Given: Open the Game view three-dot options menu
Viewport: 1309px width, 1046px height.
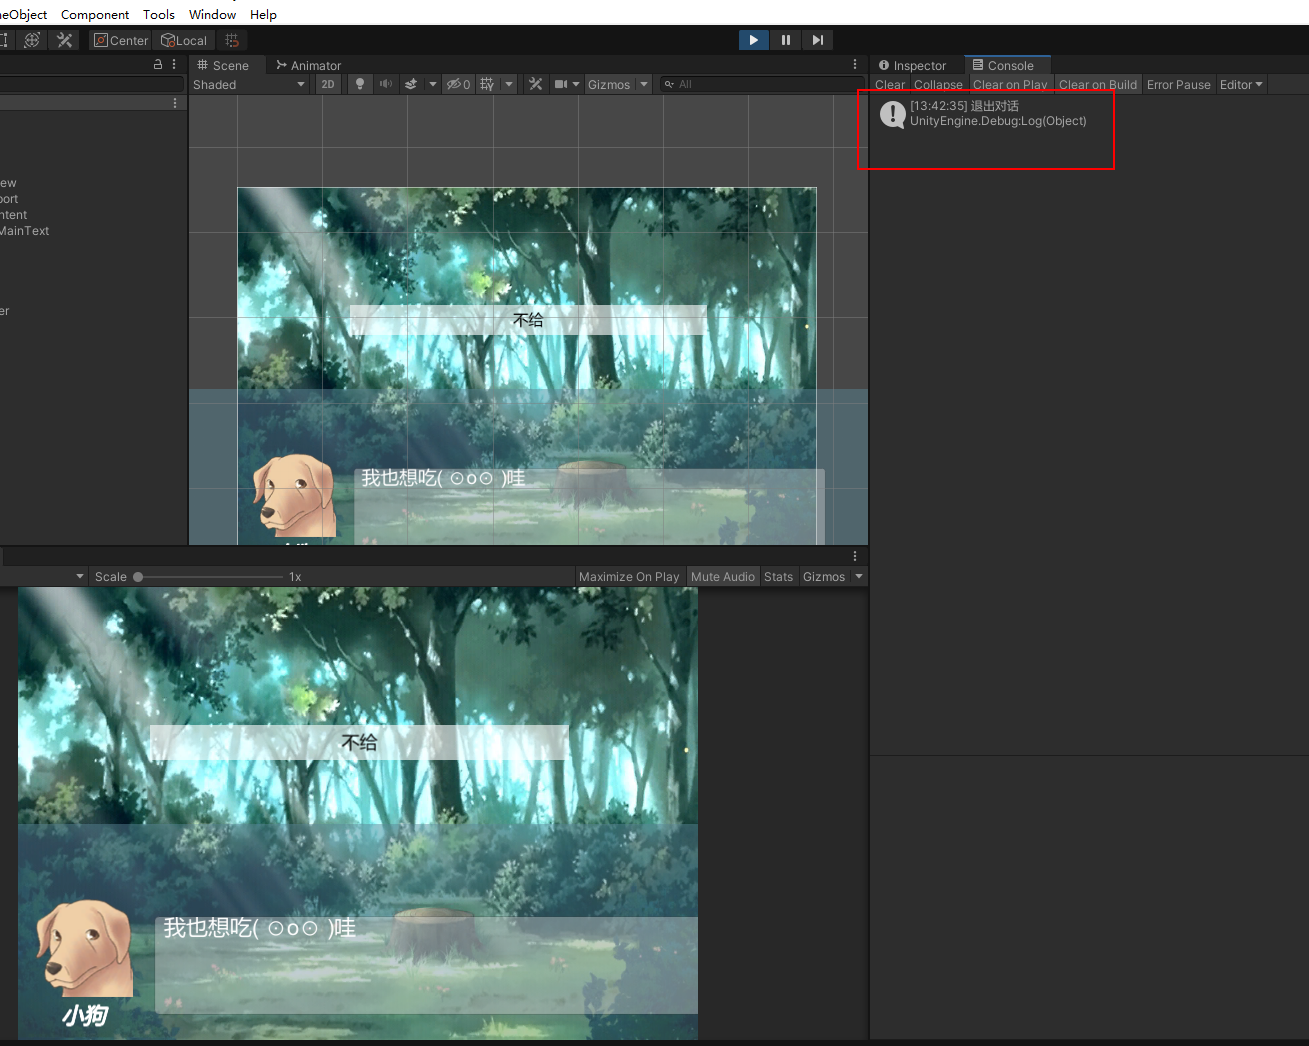Looking at the screenshot, I should click(x=855, y=556).
